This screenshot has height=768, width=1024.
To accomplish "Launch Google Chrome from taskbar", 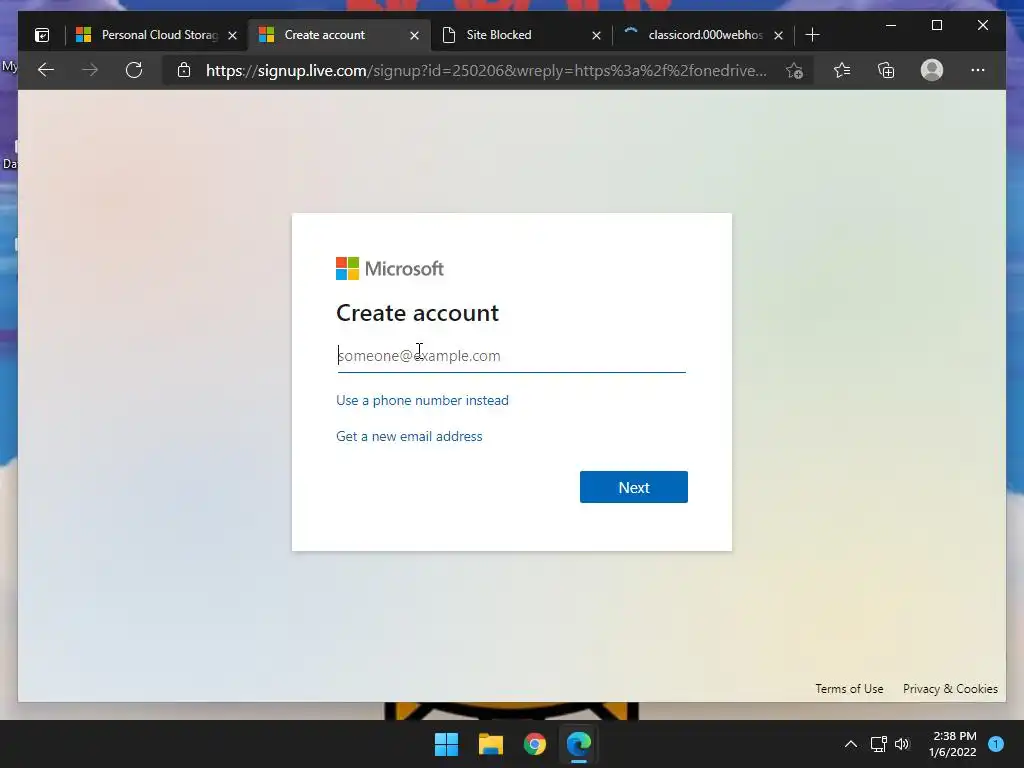I will 535,744.
